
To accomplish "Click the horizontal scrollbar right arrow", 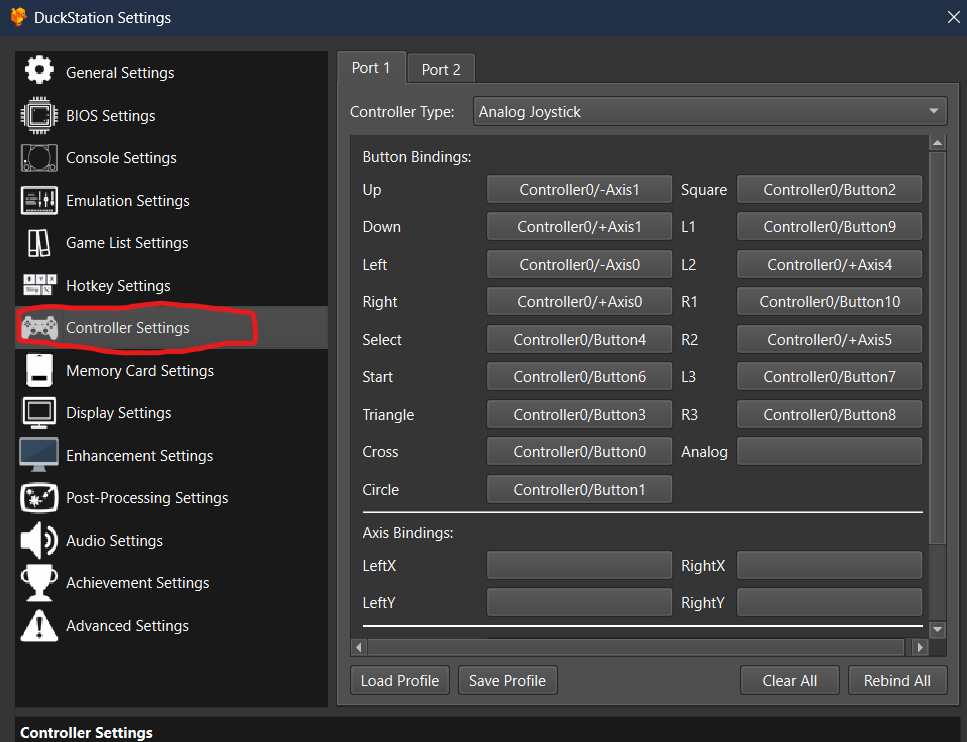I will coord(920,647).
